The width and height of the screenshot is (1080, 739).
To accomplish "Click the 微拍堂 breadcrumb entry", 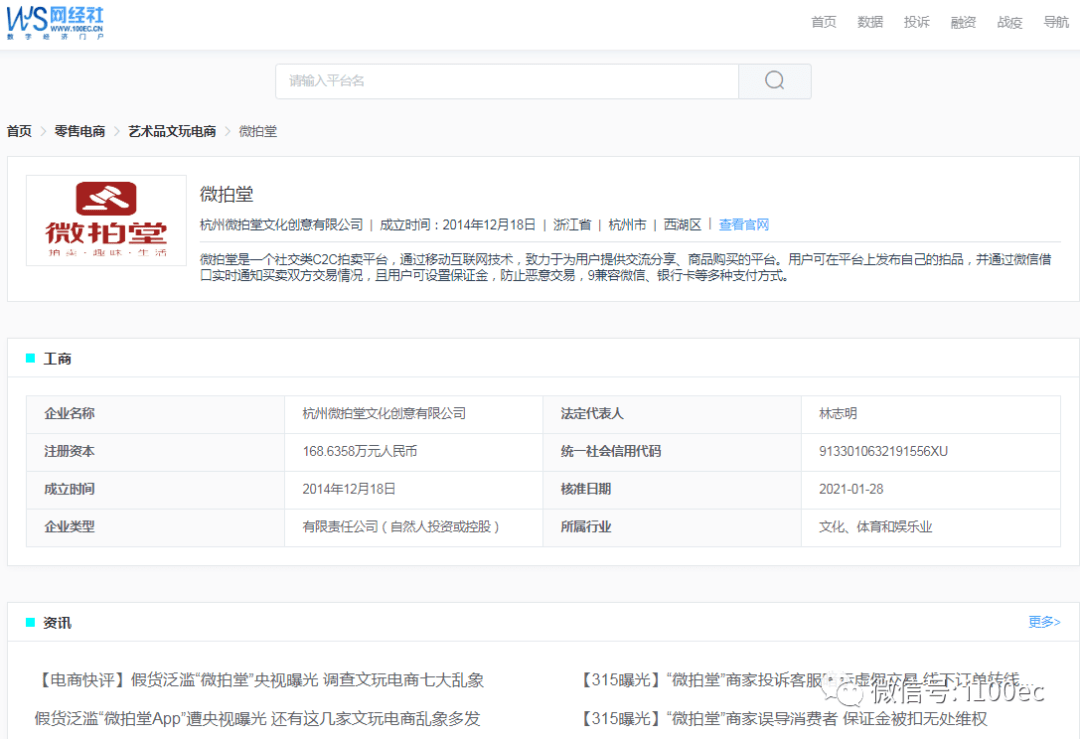I will tap(257, 131).
